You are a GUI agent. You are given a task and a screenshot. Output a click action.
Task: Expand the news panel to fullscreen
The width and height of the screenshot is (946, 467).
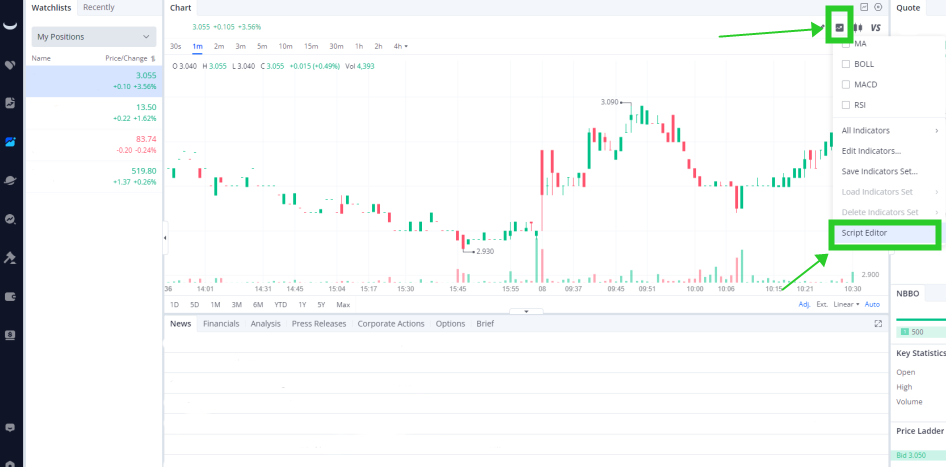(878, 324)
